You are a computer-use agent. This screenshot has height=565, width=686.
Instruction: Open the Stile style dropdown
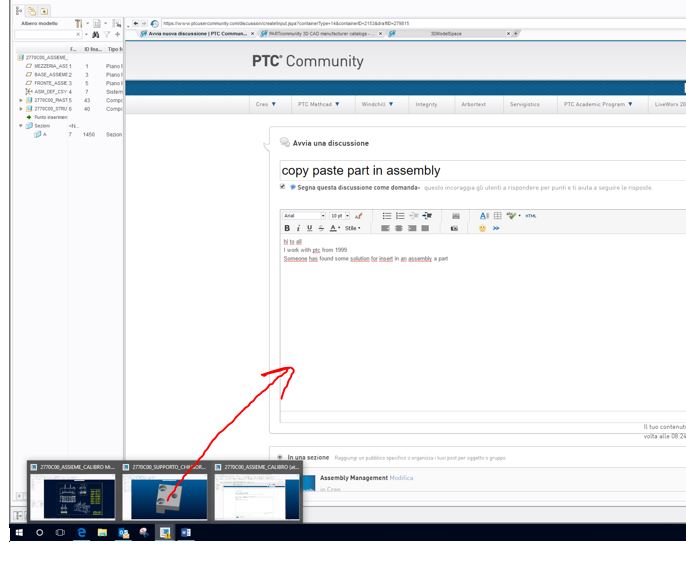353,228
